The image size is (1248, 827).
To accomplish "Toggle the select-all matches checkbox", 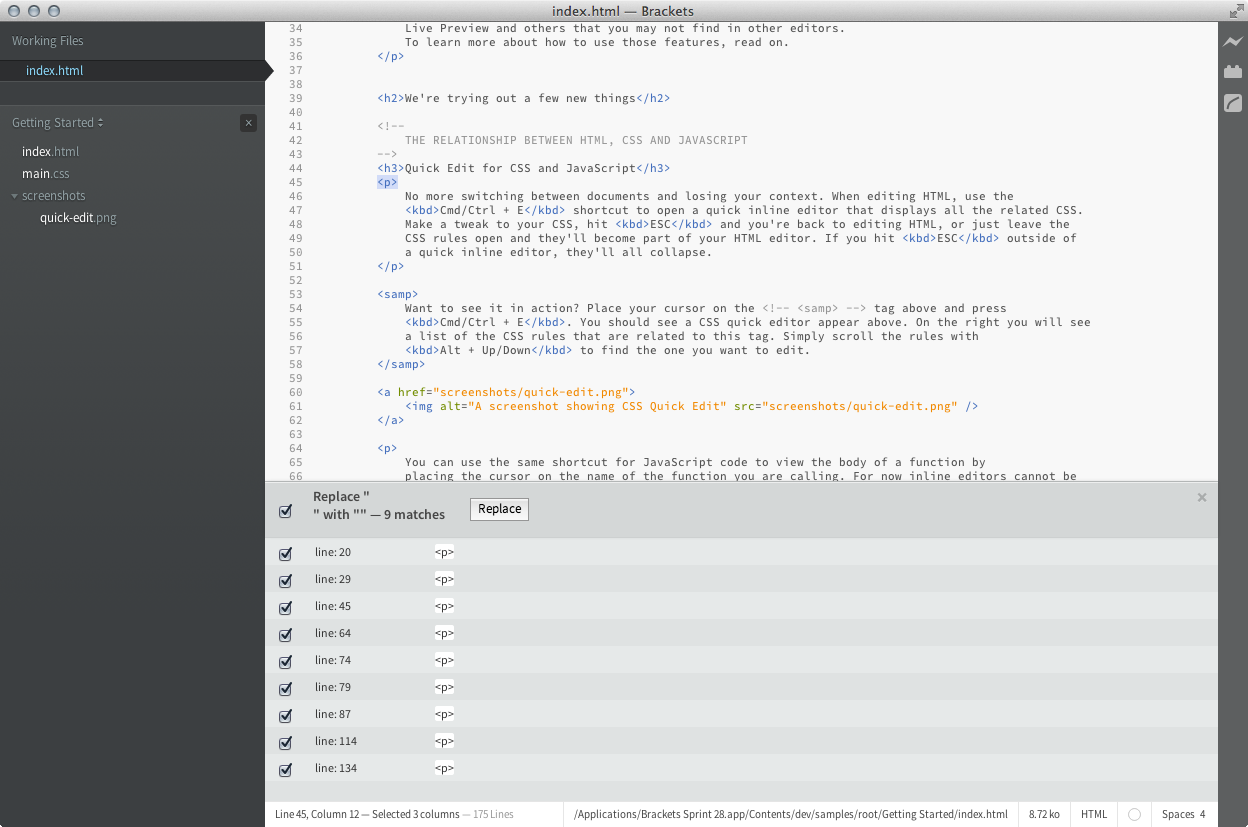I will click(285, 511).
